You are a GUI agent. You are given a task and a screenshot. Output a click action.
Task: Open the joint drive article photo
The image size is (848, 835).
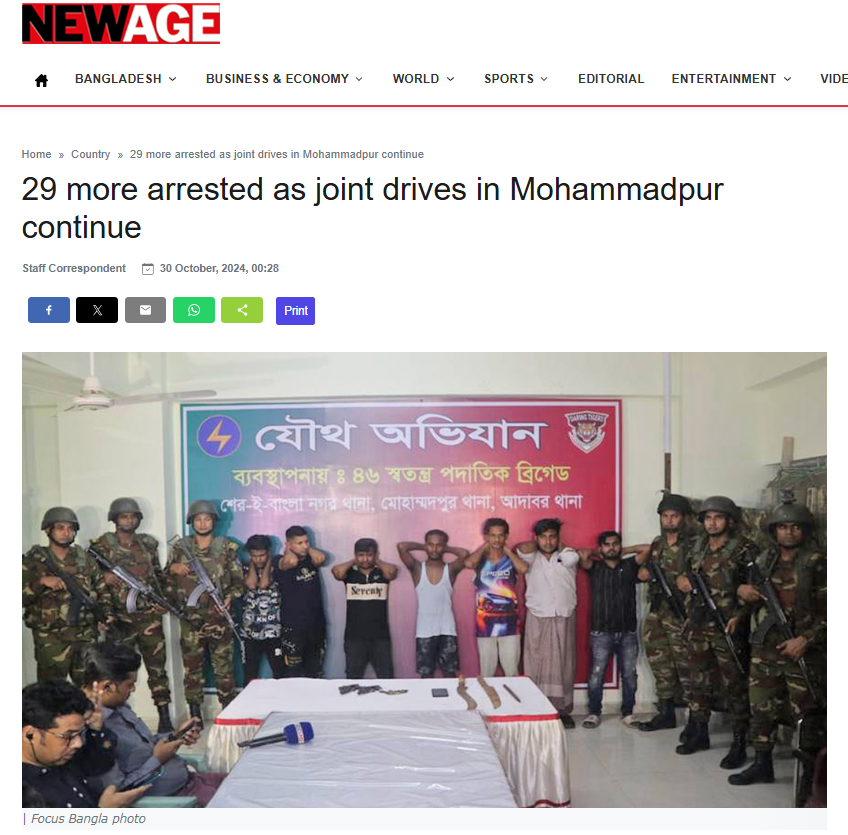point(424,580)
